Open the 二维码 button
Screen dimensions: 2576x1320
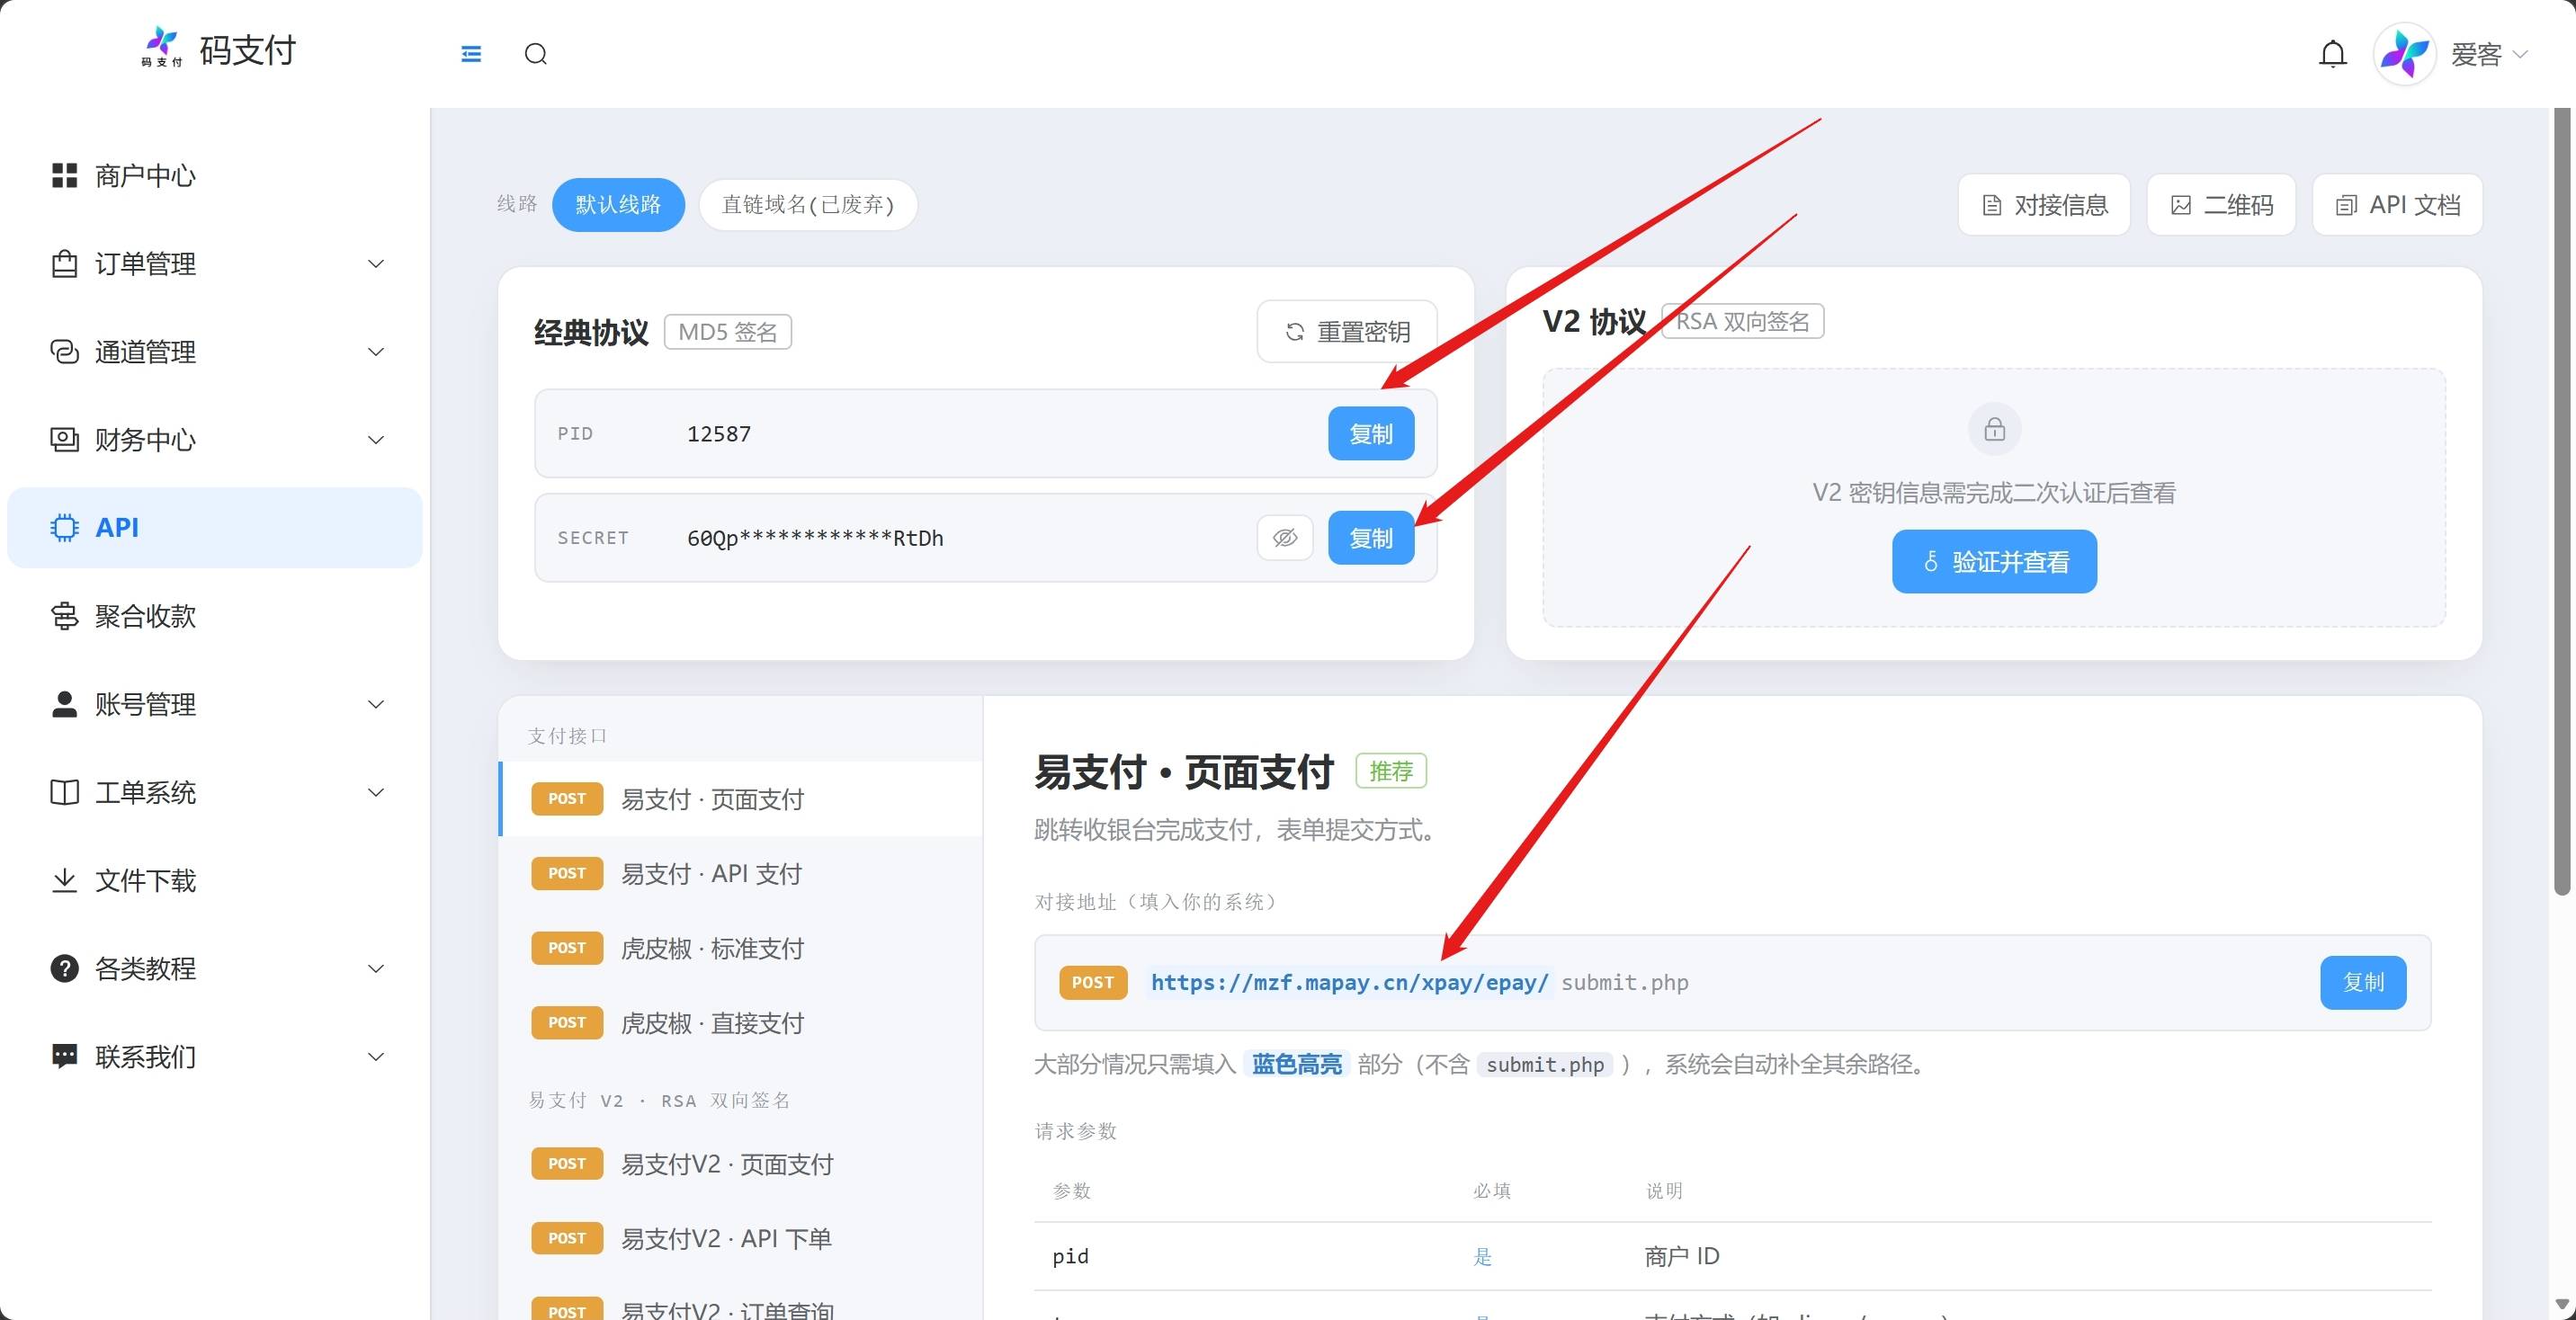click(x=2221, y=205)
